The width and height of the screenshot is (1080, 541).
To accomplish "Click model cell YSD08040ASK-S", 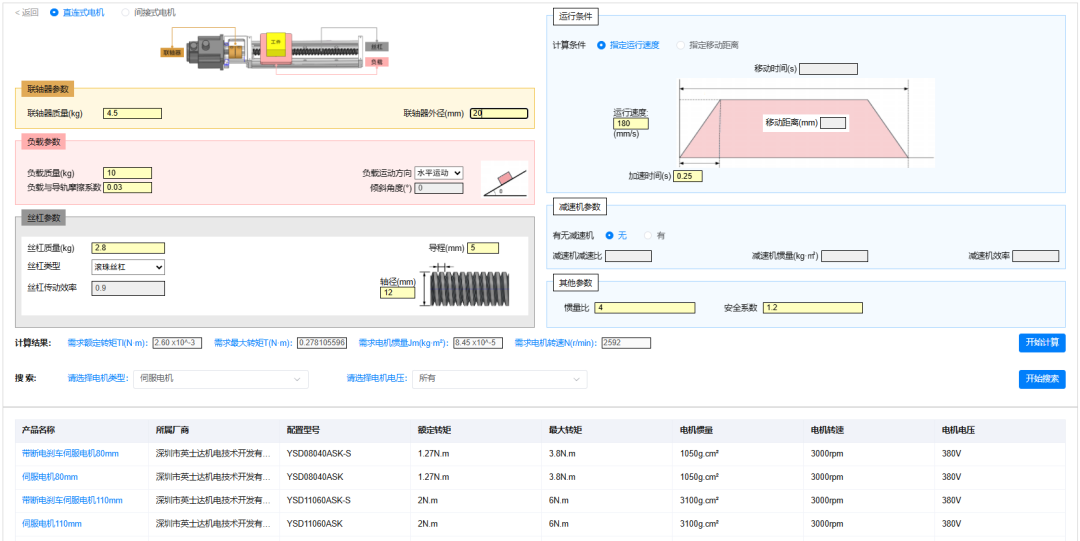I will coord(319,453).
